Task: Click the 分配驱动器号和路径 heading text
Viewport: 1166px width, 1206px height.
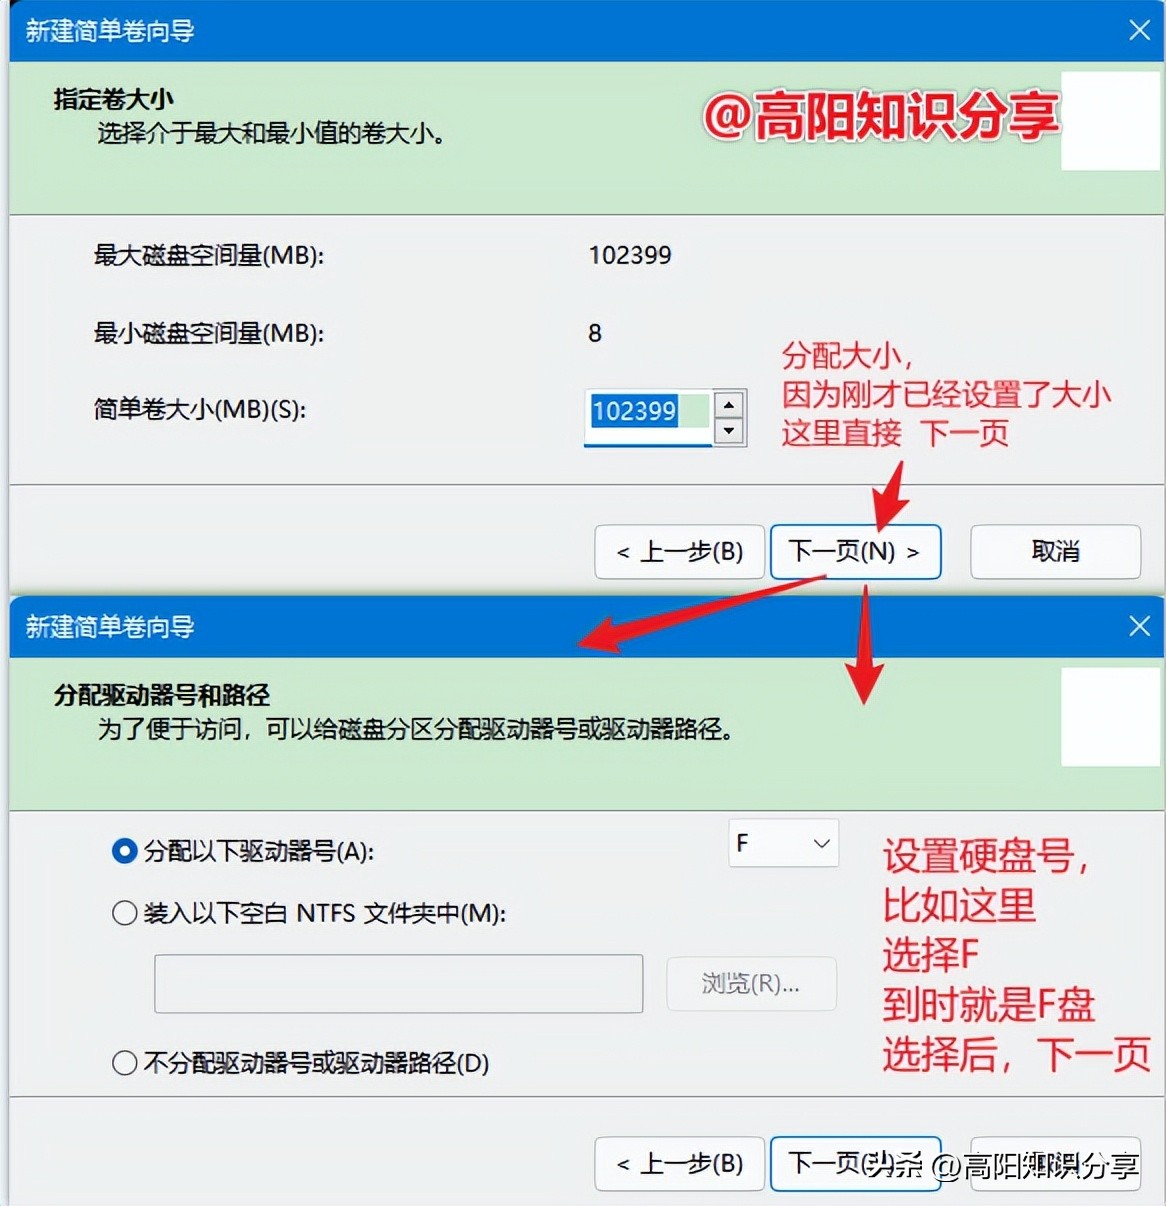Action: [159, 694]
